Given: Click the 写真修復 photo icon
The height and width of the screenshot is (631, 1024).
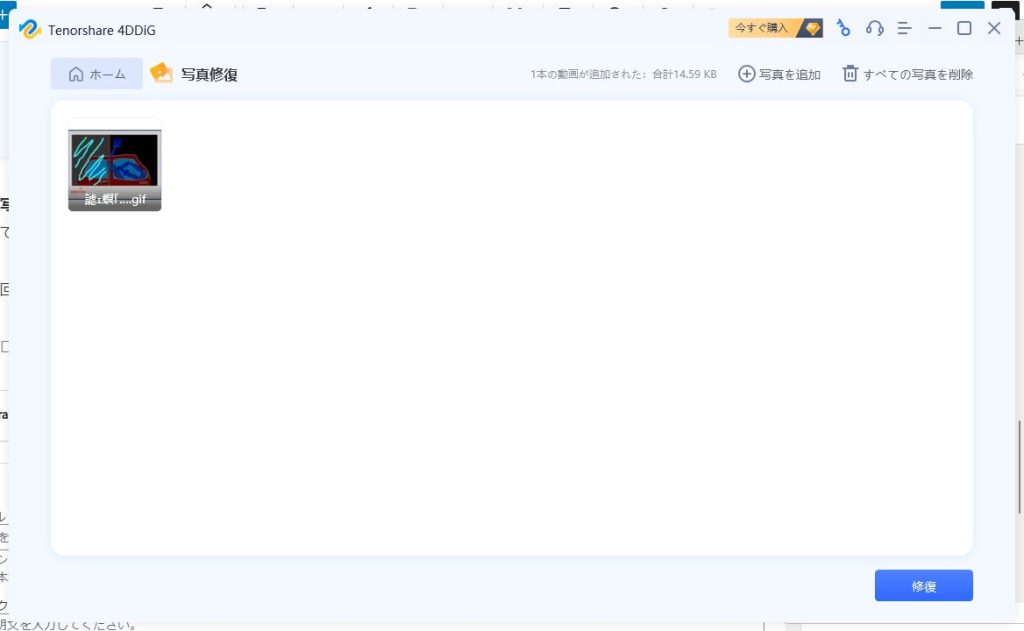Looking at the screenshot, I should click(x=161, y=73).
